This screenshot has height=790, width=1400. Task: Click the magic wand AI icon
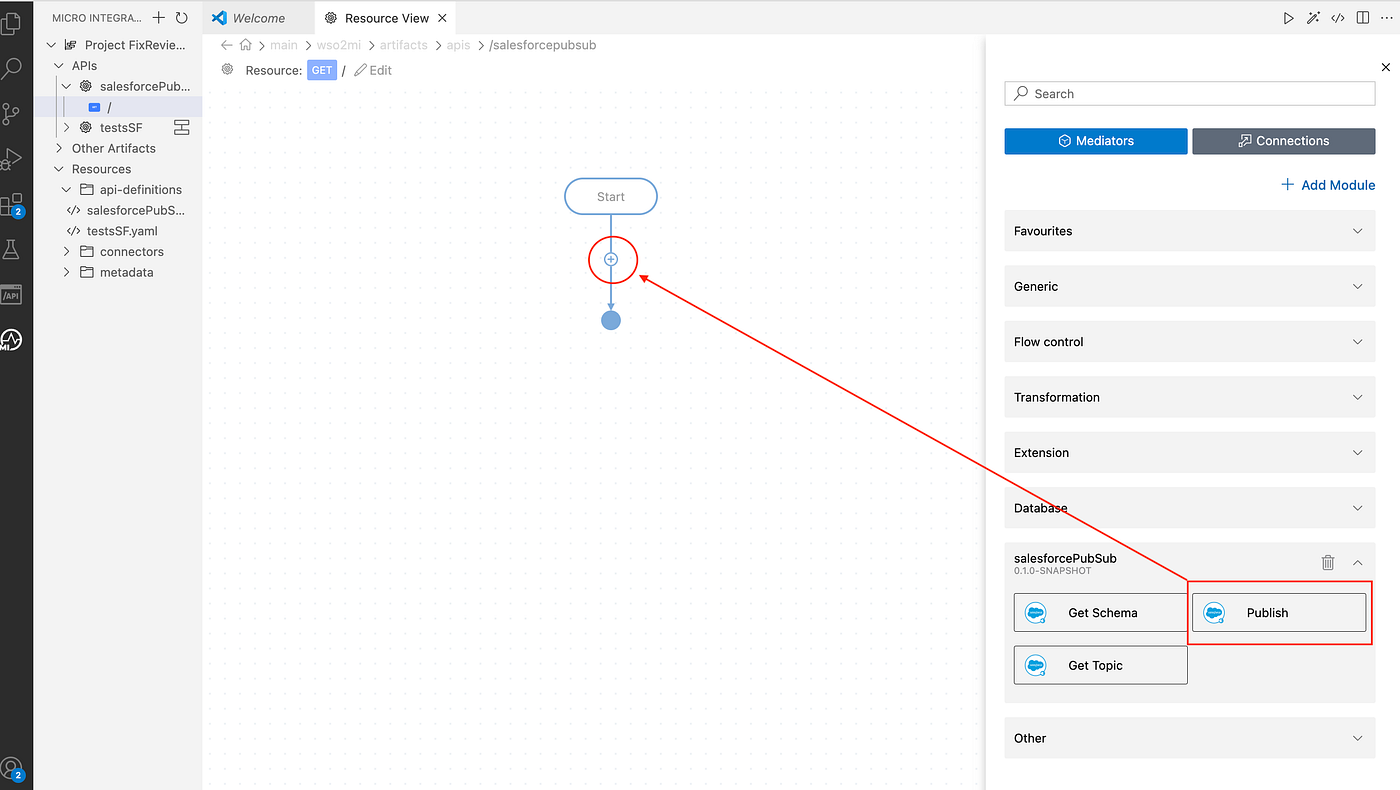point(1313,18)
